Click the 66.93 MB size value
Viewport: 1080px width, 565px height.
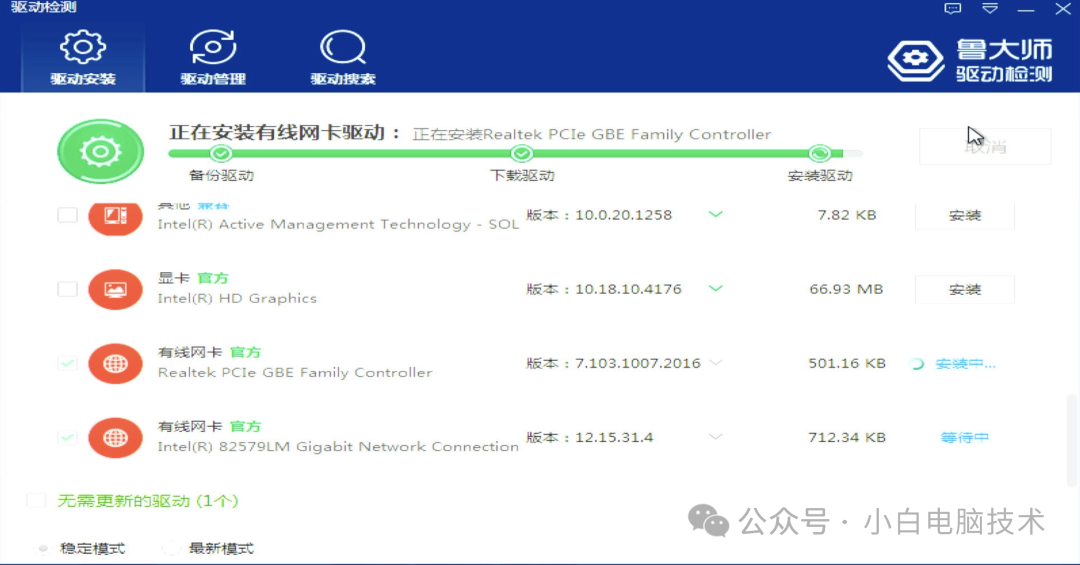[846, 289]
